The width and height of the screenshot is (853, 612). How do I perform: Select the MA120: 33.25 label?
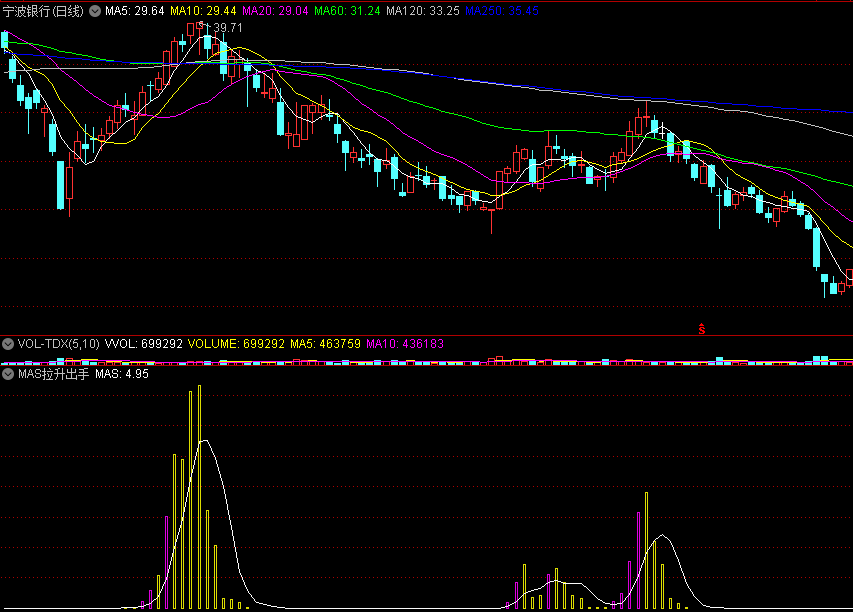(x=423, y=11)
